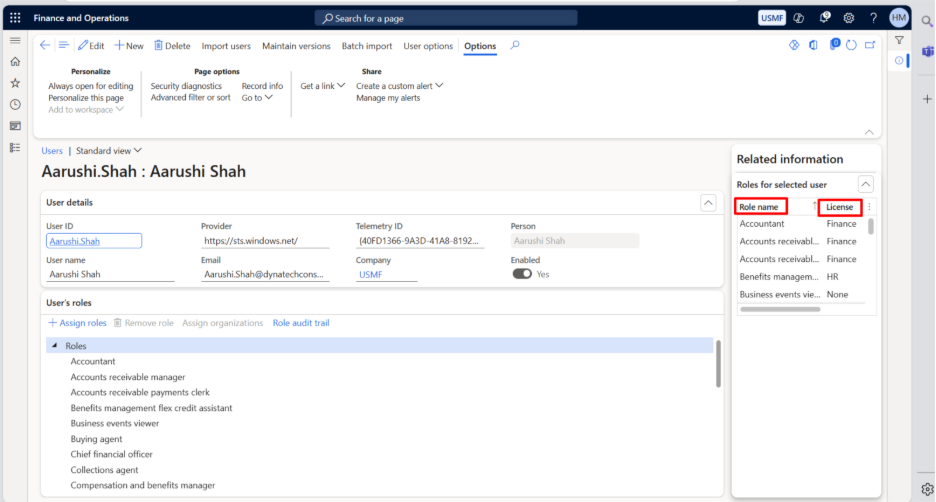Sort by the Role name column header
Viewport: 936px width, 502px height.
pyautogui.click(x=760, y=207)
